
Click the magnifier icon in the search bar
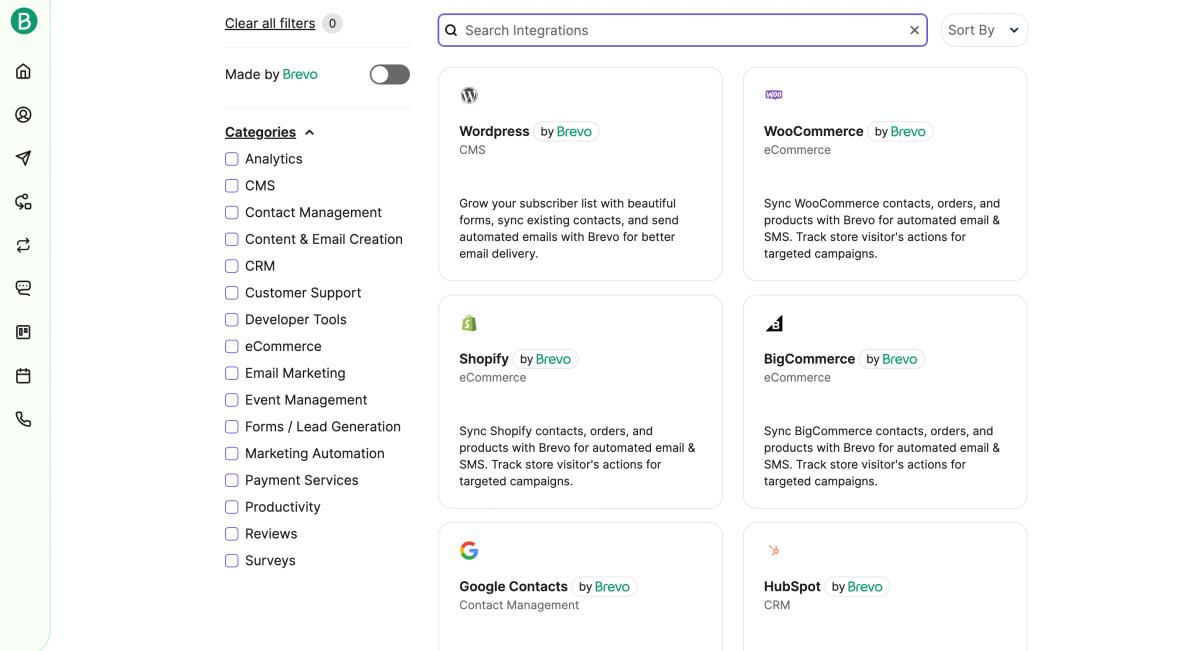451,30
